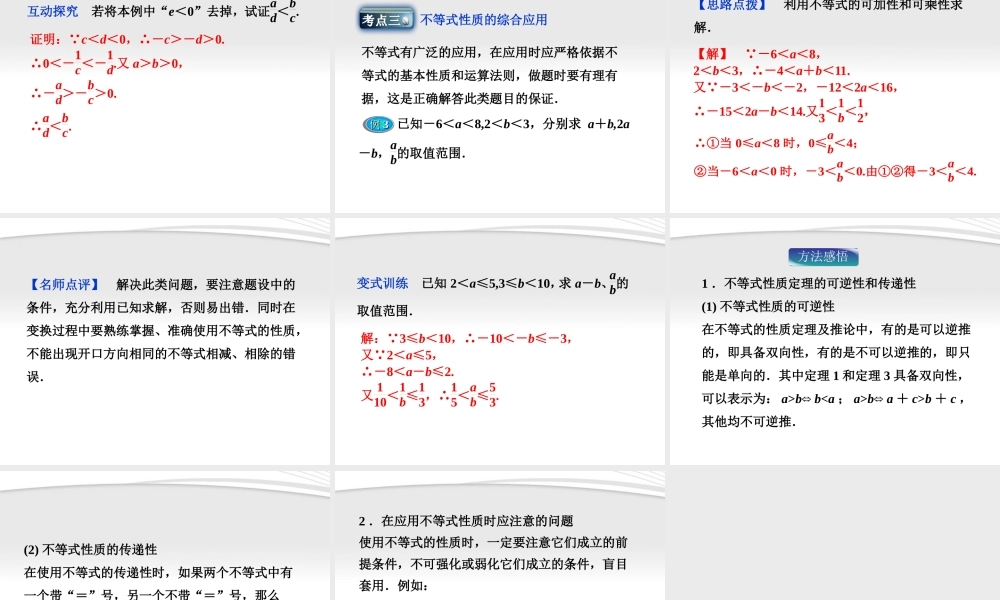The image size is (1000, 600).
Task: Select the red 证明 line text
Action: click(x=128, y=39)
